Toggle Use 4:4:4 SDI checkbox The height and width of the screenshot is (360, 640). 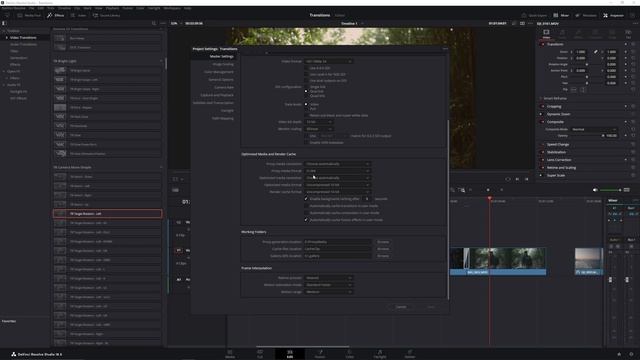pyautogui.click(x=306, y=68)
